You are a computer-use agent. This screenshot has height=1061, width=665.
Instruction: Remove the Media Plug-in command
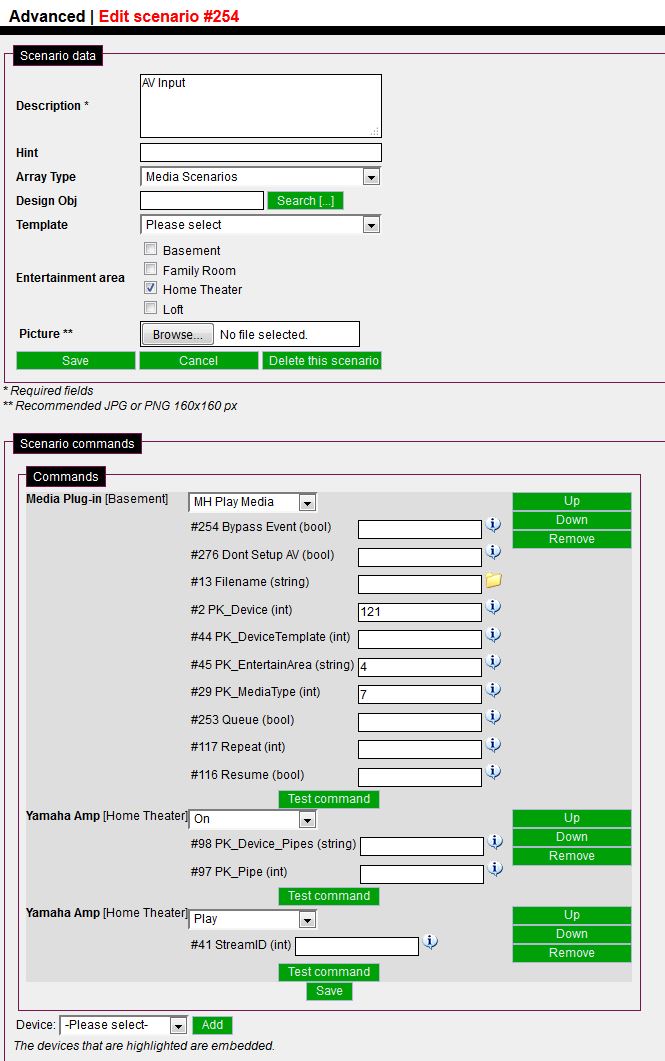point(572,539)
